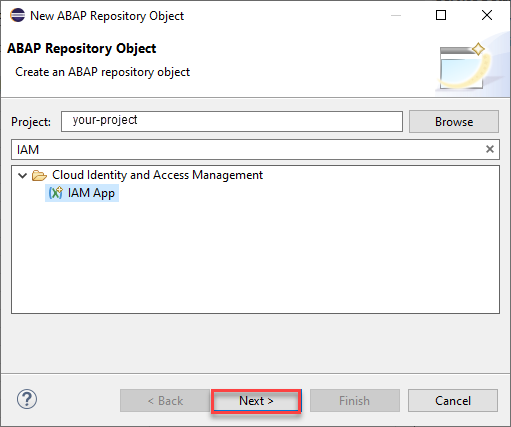This screenshot has height=427, width=511.
Task: Close the dialog with the X
Action: 487,15
